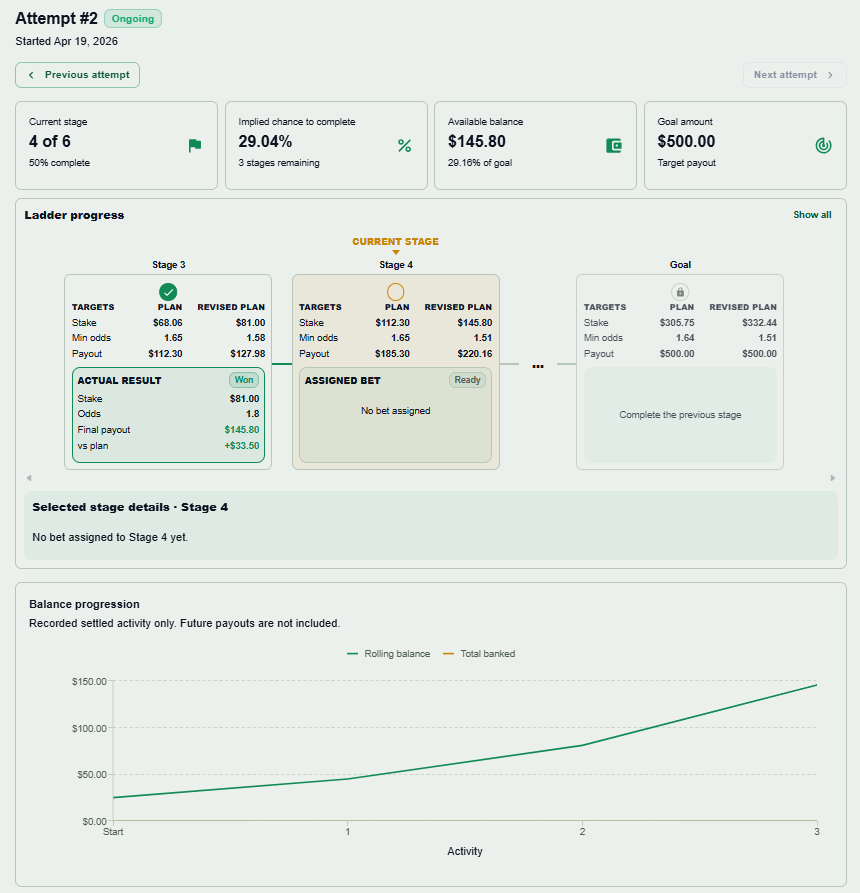This screenshot has height=893, width=860.
Task: Click Stage 4 plan min odds 1.65
Action: [x=400, y=338]
